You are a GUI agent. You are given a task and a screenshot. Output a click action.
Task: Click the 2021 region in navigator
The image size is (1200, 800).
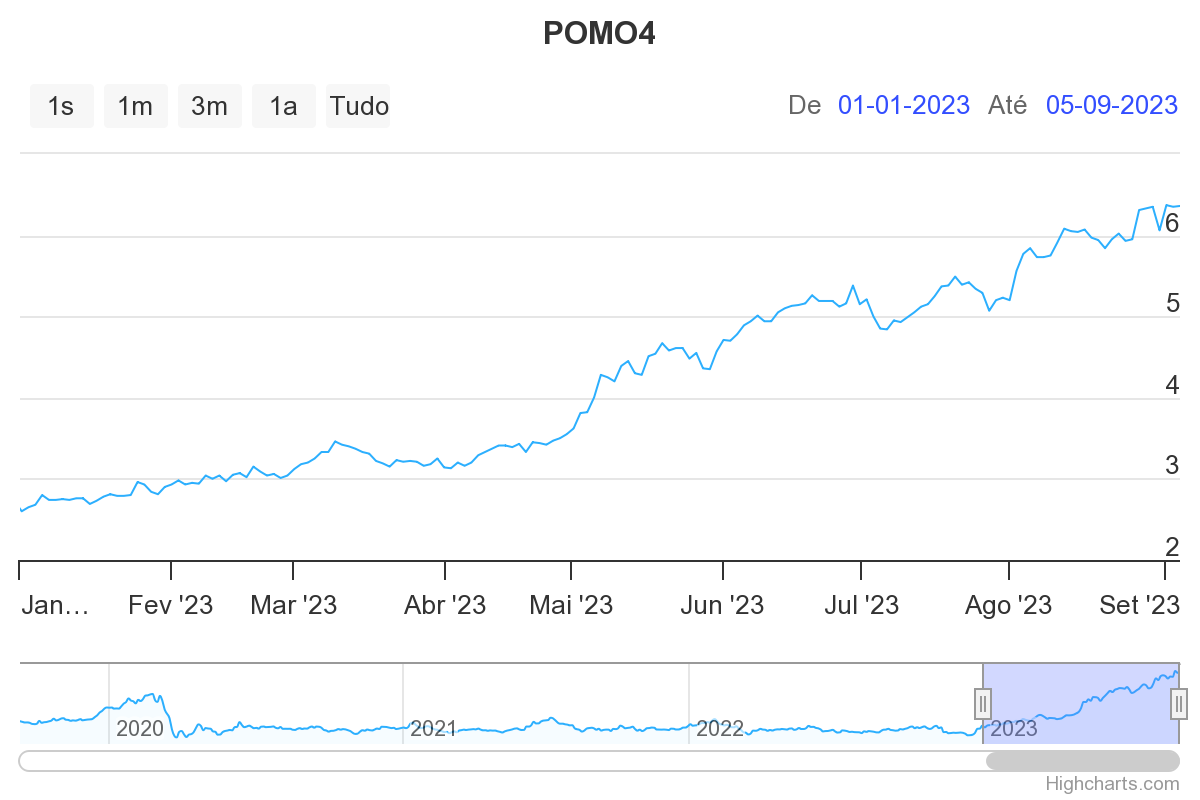pos(433,727)
